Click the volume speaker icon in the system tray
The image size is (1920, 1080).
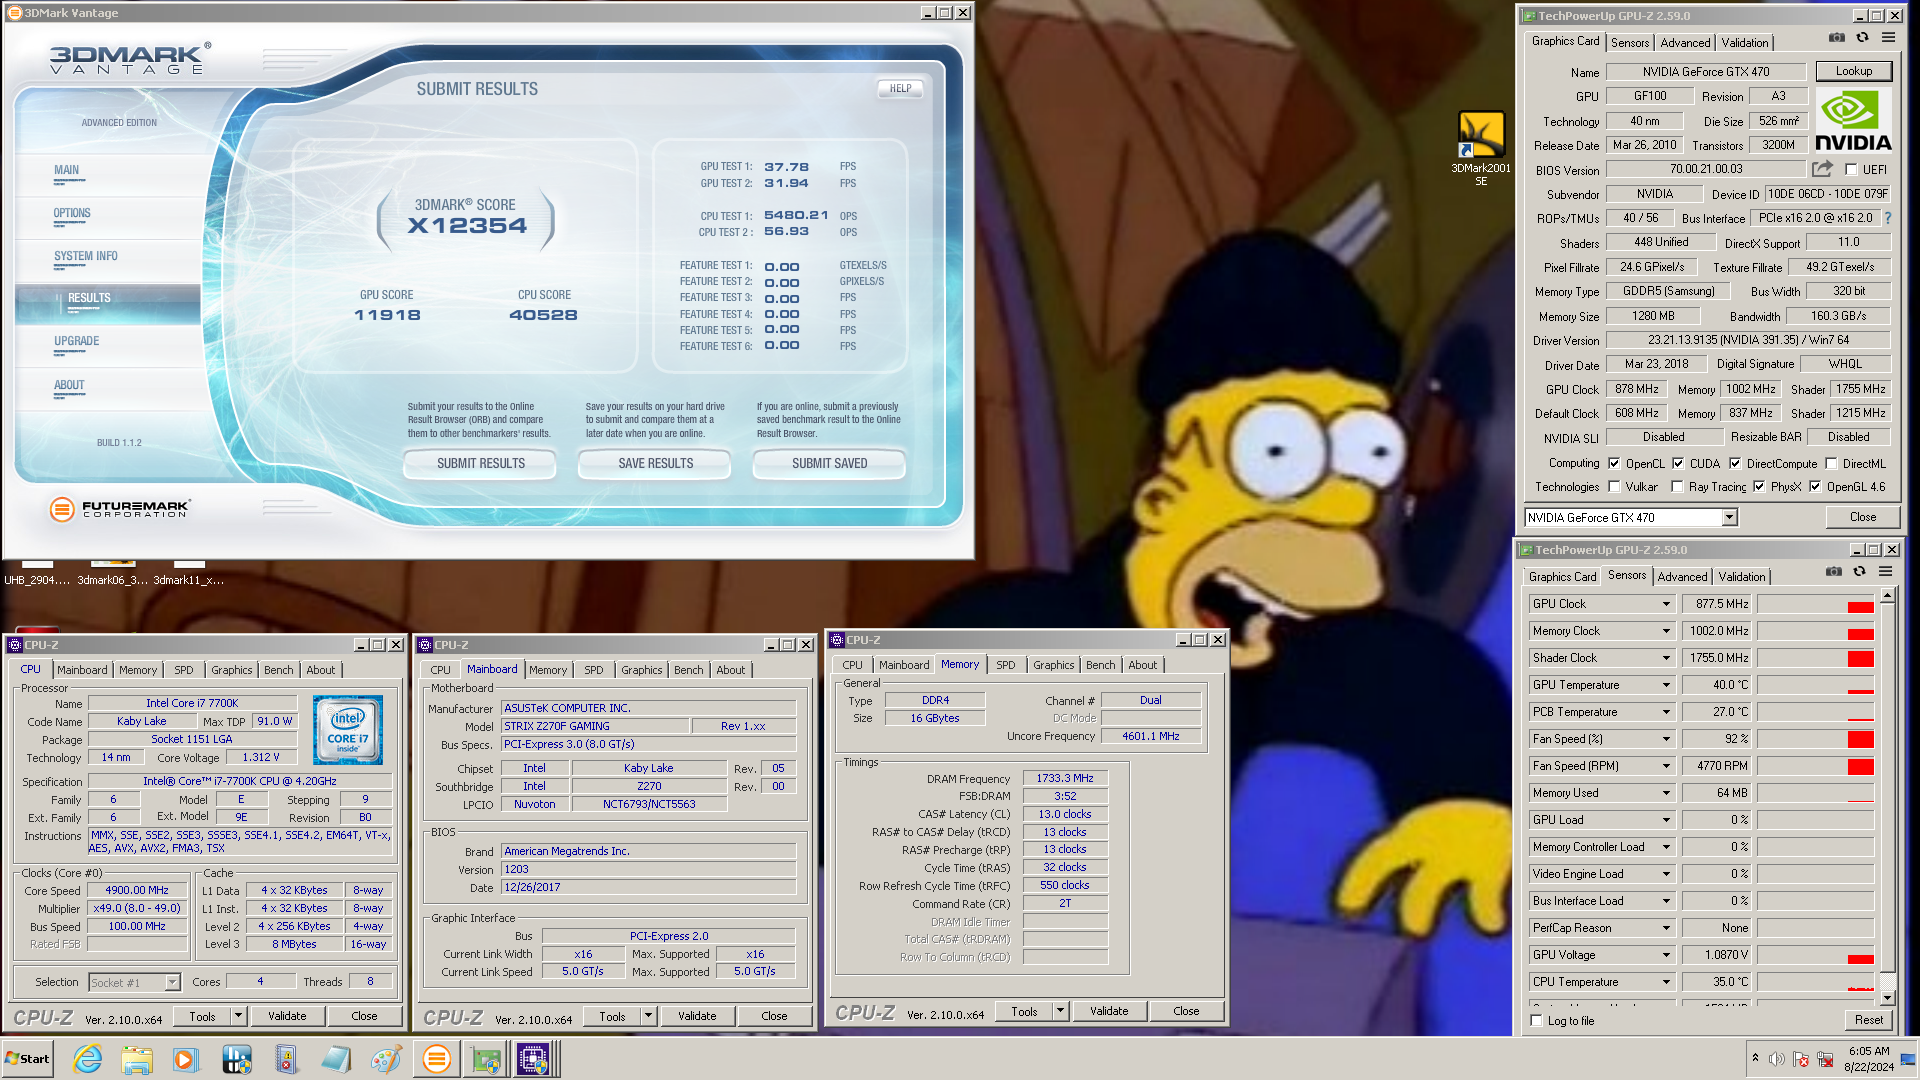[1776, 1059]
